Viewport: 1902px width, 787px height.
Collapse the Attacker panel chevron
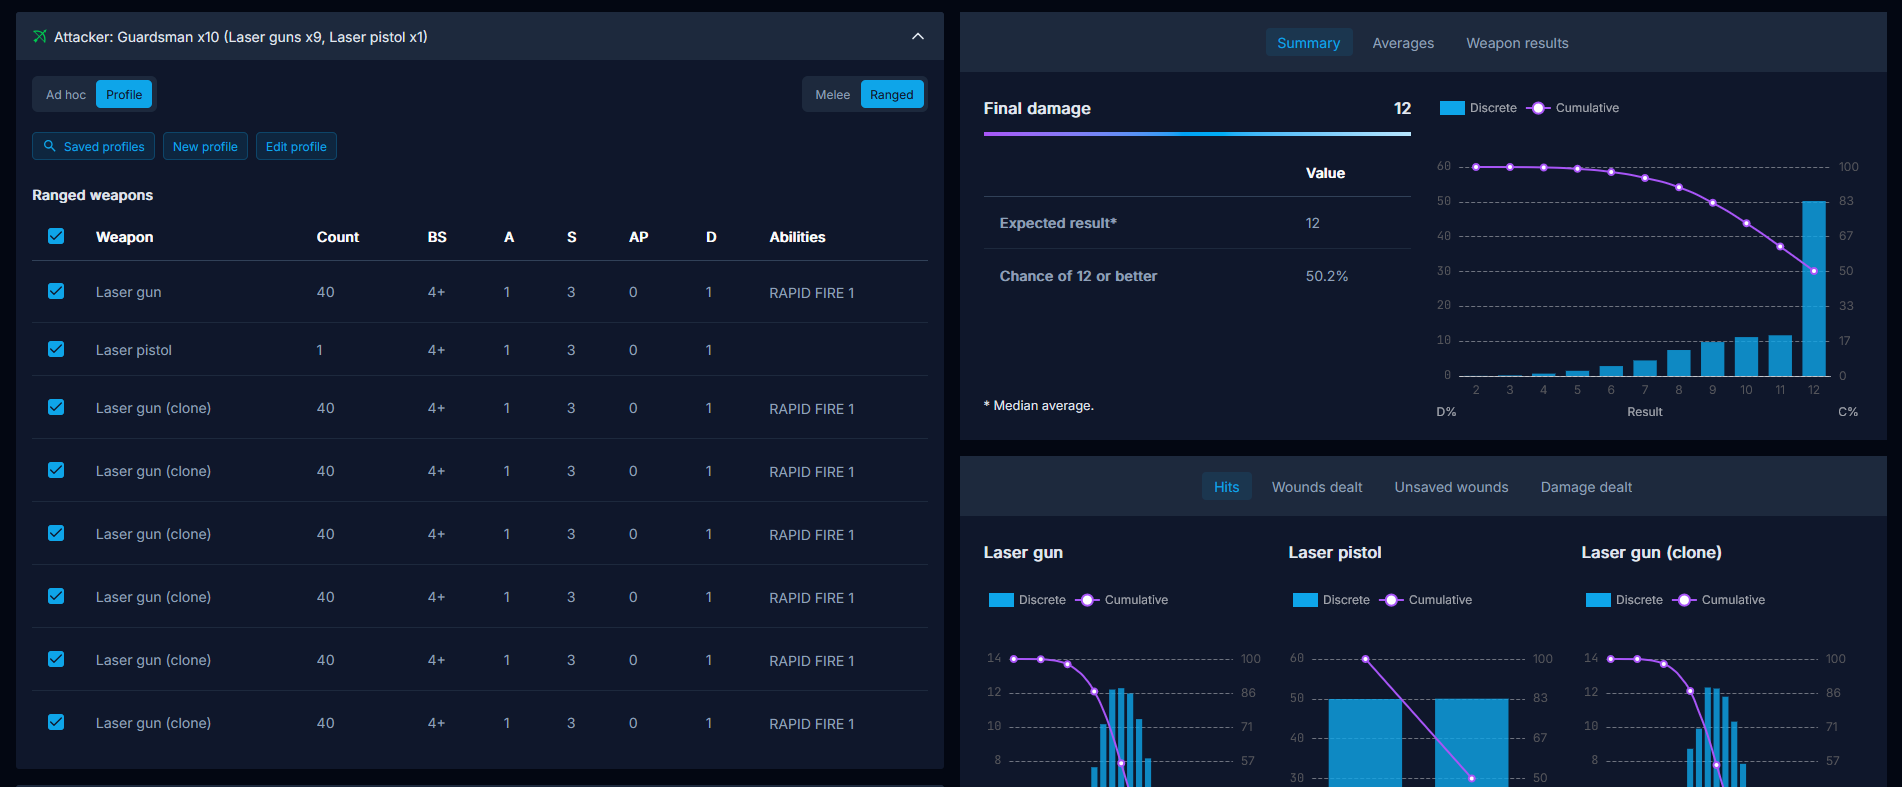tap(918, 36)
